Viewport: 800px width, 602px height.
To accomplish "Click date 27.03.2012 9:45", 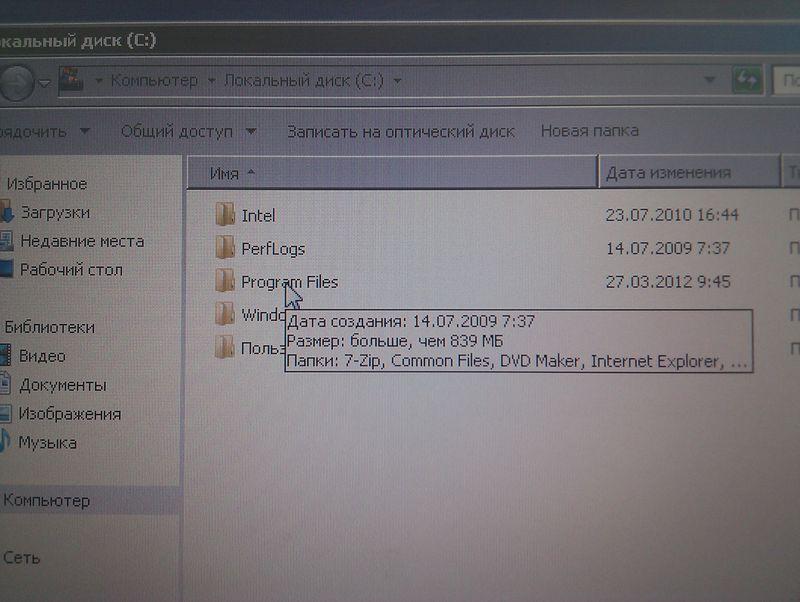I will click(x=668, y=281).
